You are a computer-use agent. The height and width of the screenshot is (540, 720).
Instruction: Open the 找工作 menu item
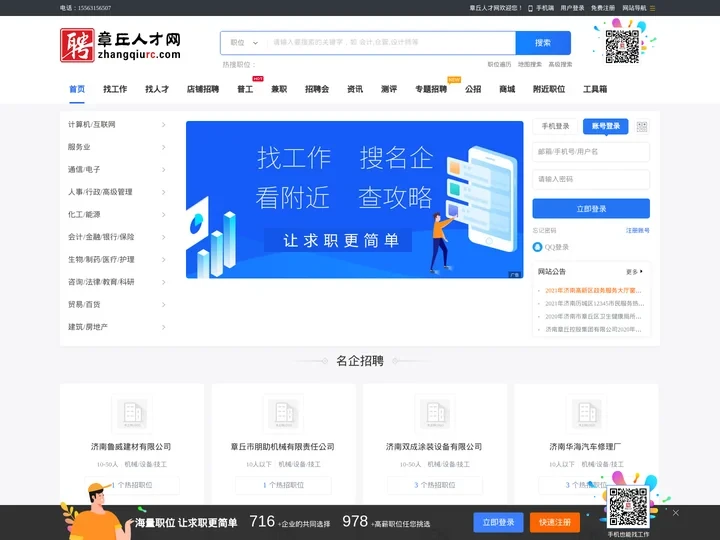[115, 89]
